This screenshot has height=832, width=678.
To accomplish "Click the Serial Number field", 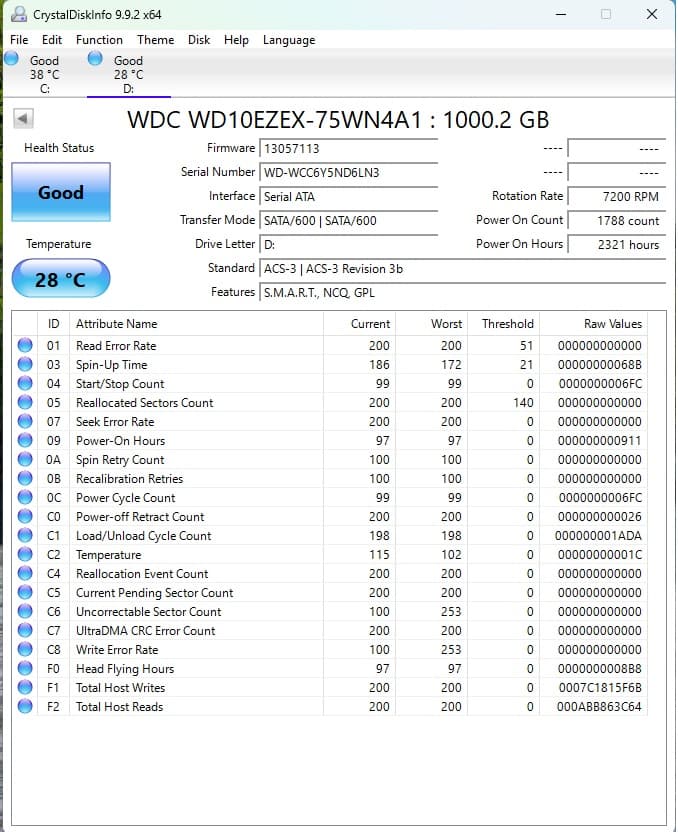I will (349, 172).
